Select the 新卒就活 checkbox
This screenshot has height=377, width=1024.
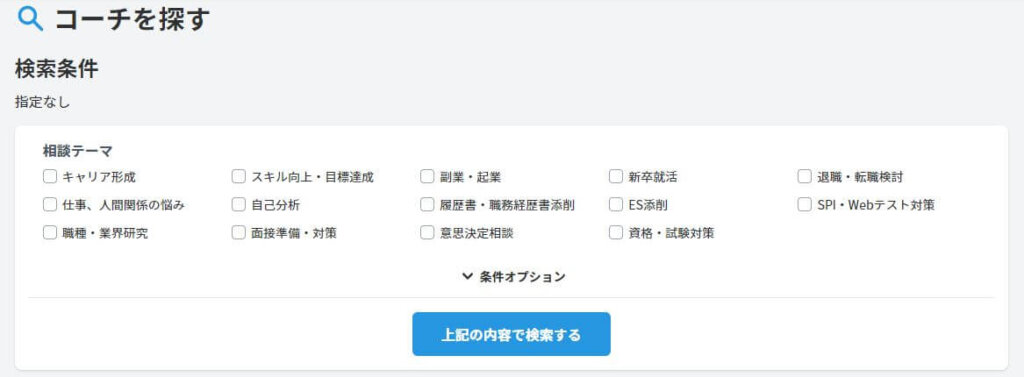pyautogui.click(x=616, y=176)
